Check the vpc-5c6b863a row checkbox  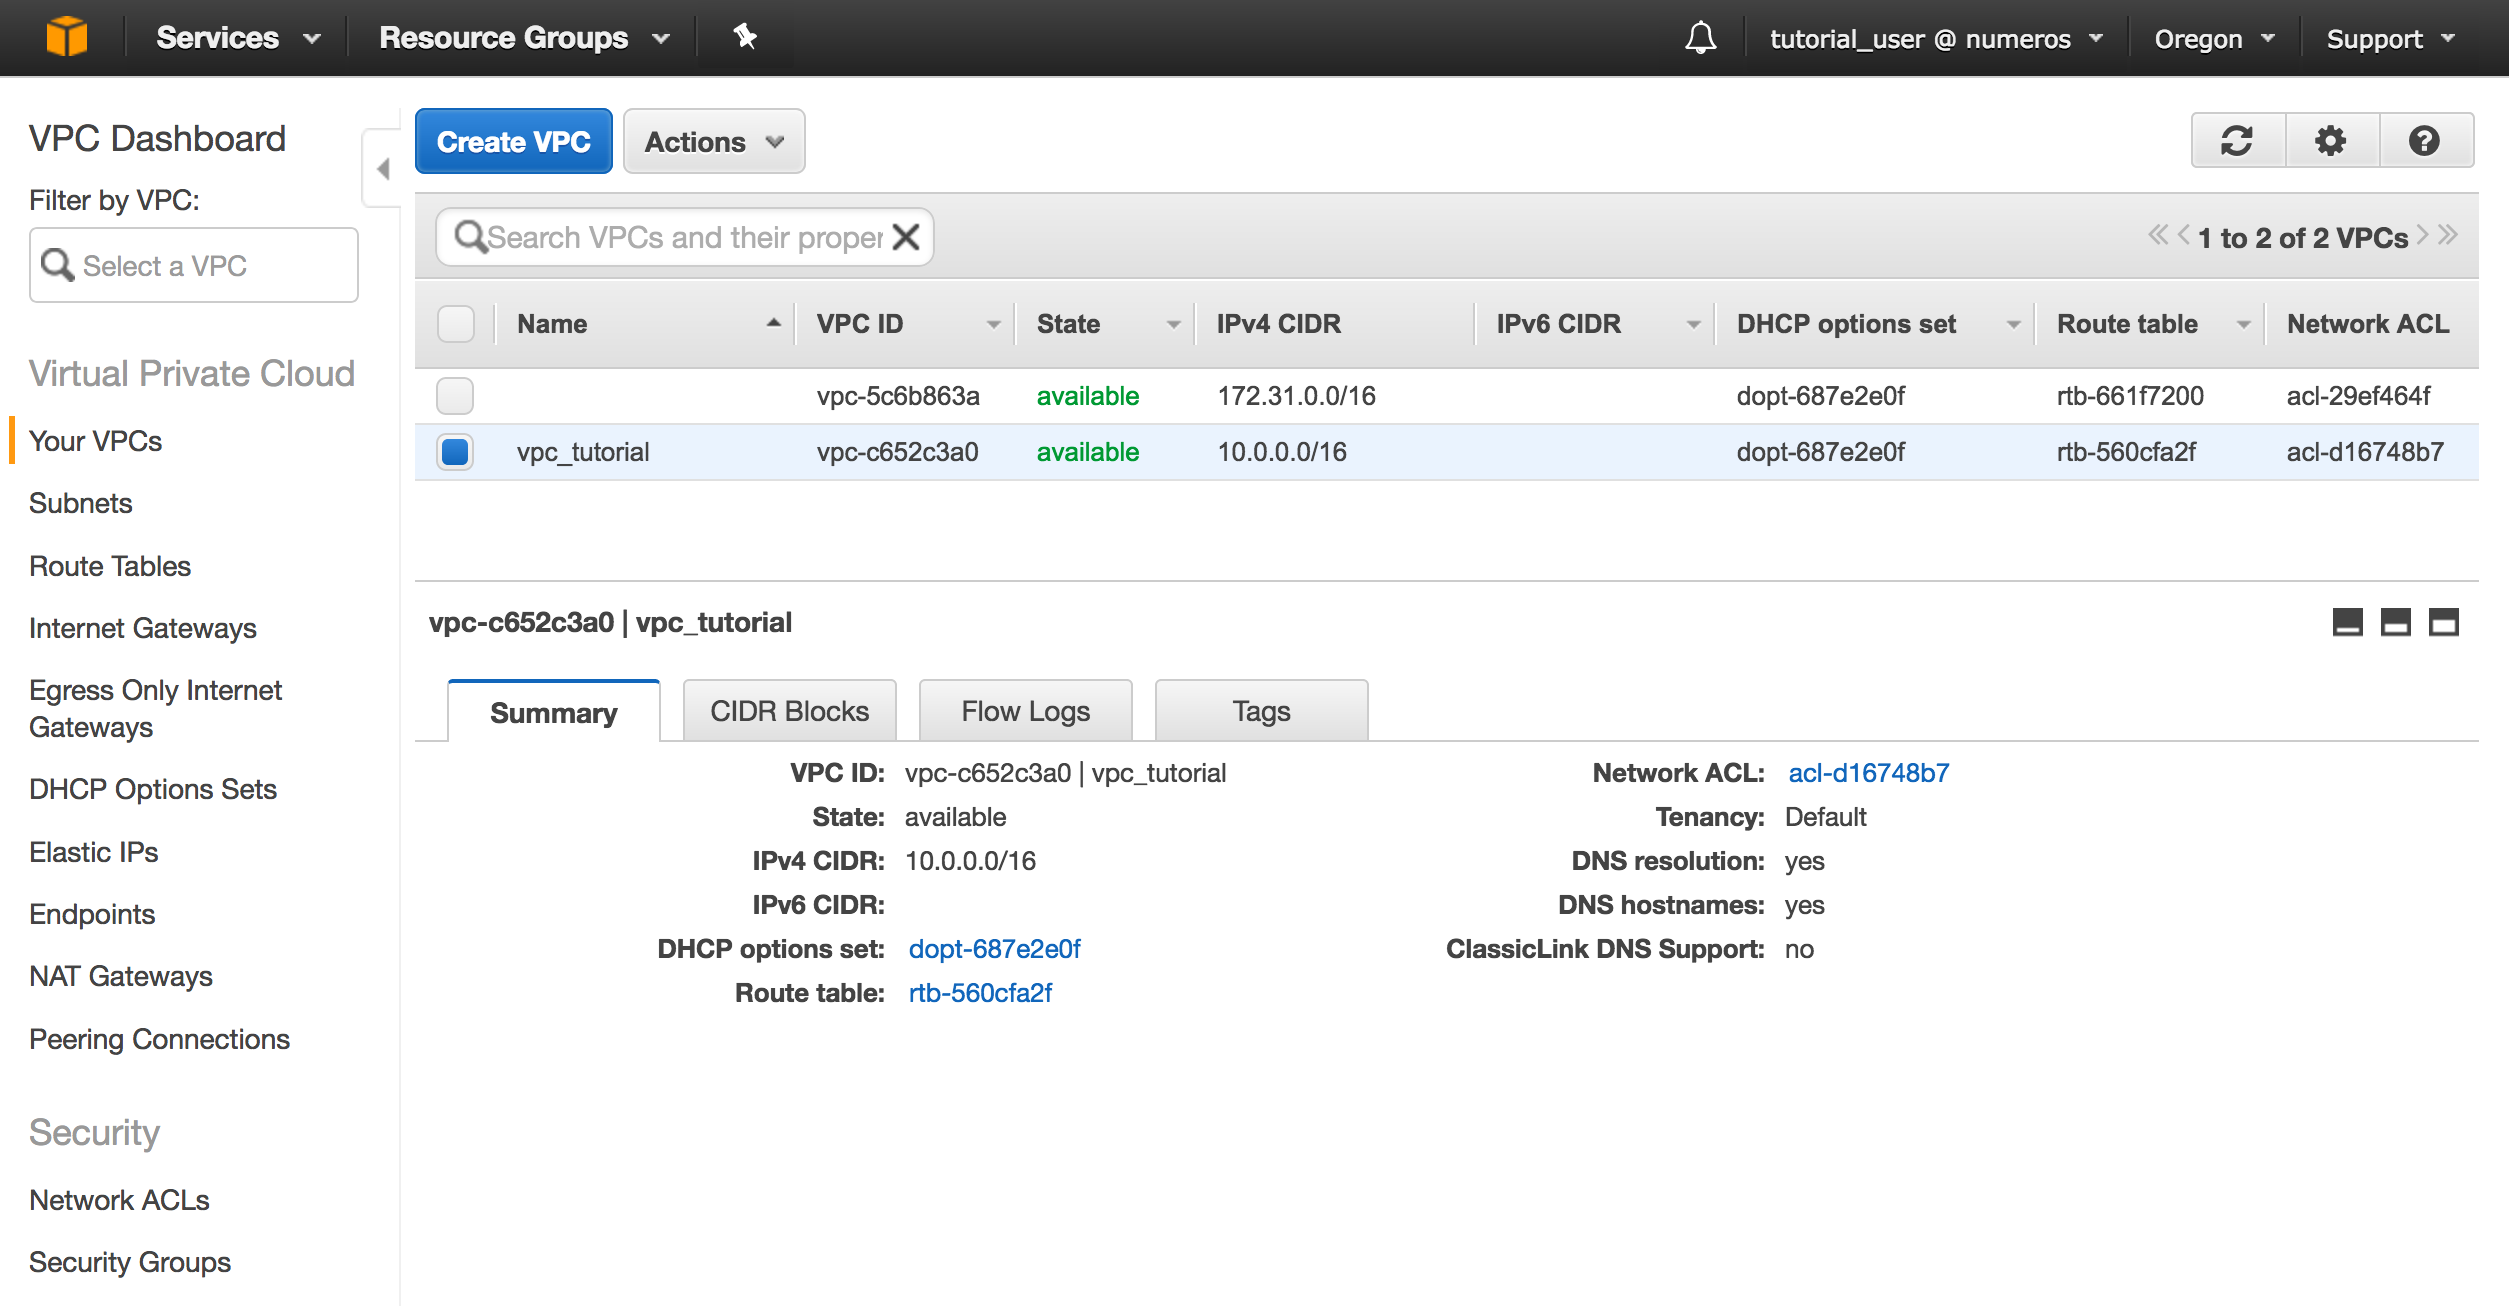point(455,396)
